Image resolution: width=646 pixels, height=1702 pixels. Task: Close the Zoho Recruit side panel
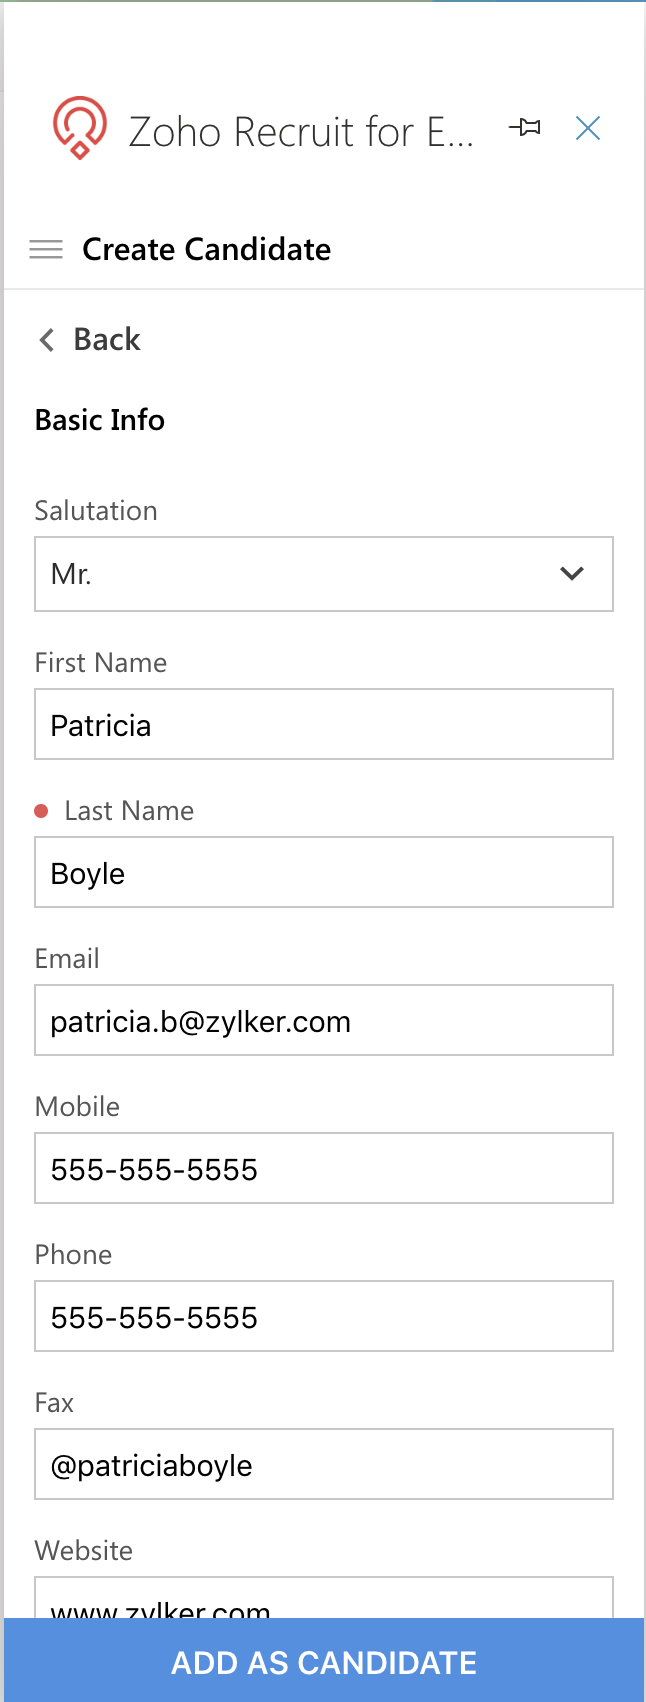click(x=588, y=128)
